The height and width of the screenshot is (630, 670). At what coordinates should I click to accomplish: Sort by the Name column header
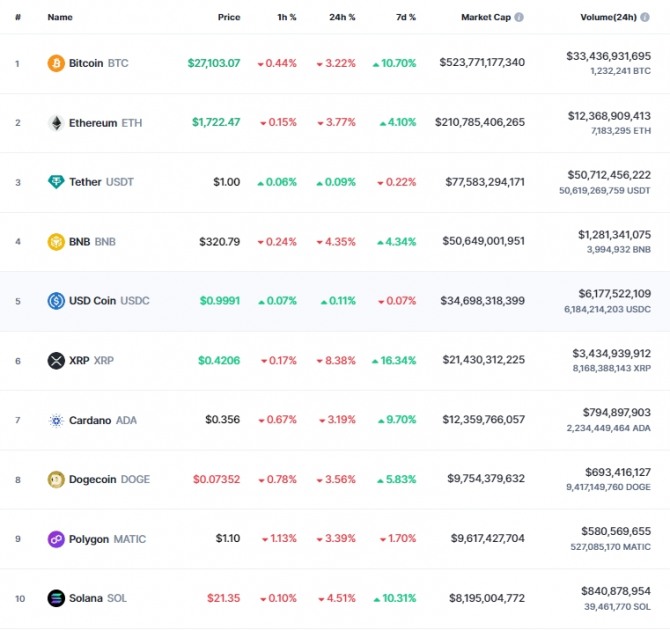coord(60,18)
